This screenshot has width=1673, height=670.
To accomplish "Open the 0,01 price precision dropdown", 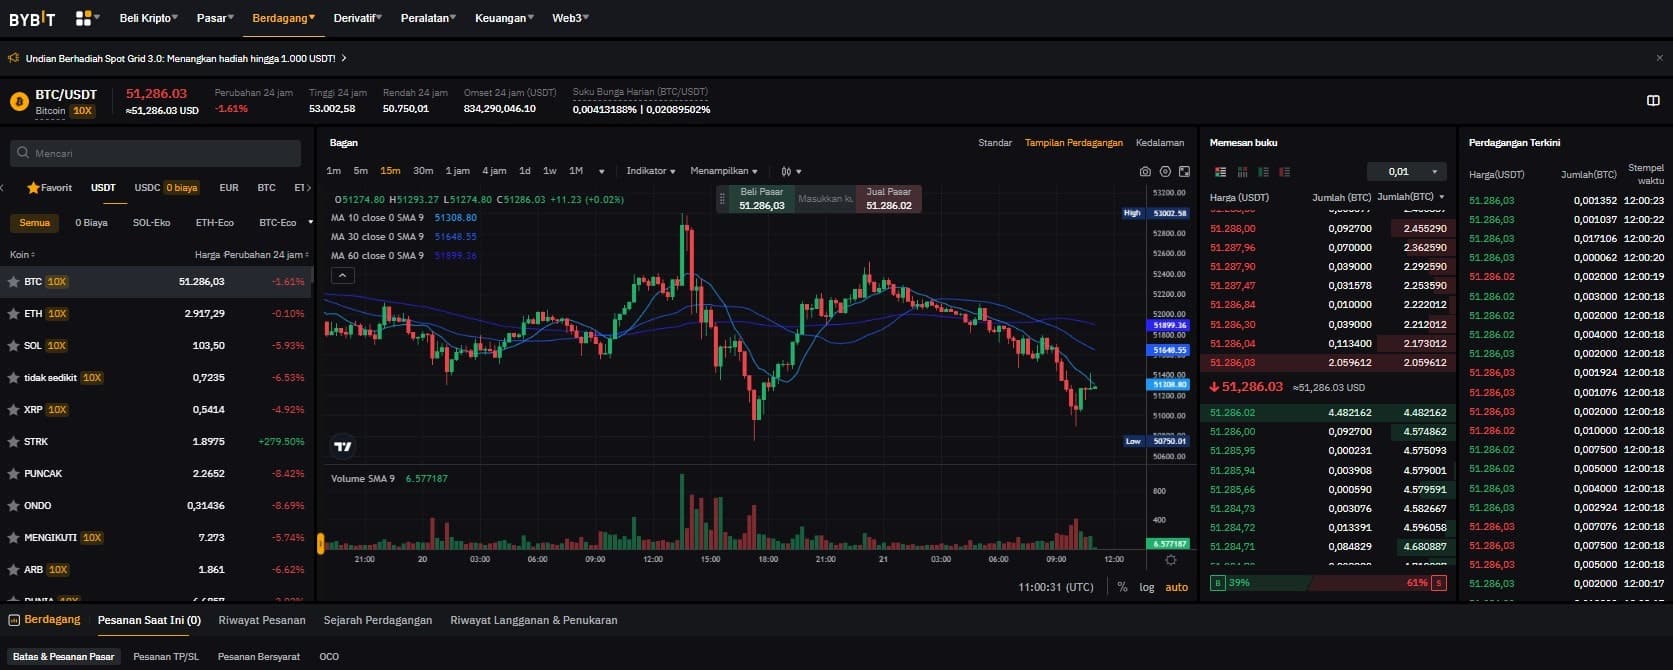I will tap(1407, 172).
